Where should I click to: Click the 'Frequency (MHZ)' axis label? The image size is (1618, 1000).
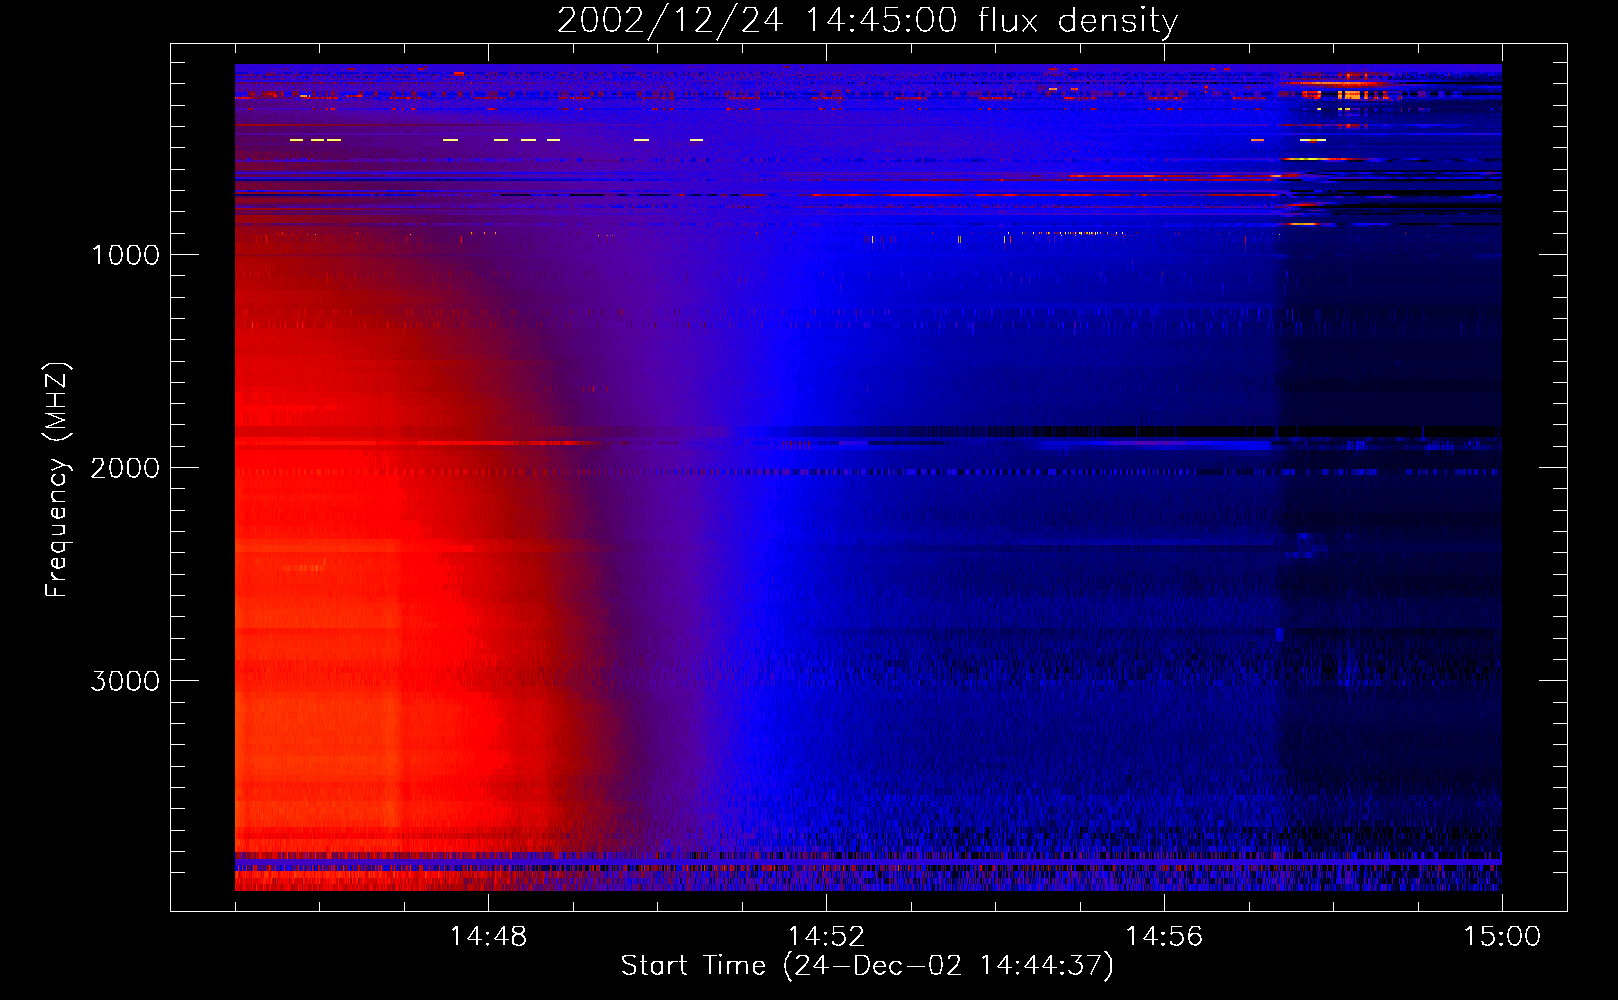(x=57, y=480)
